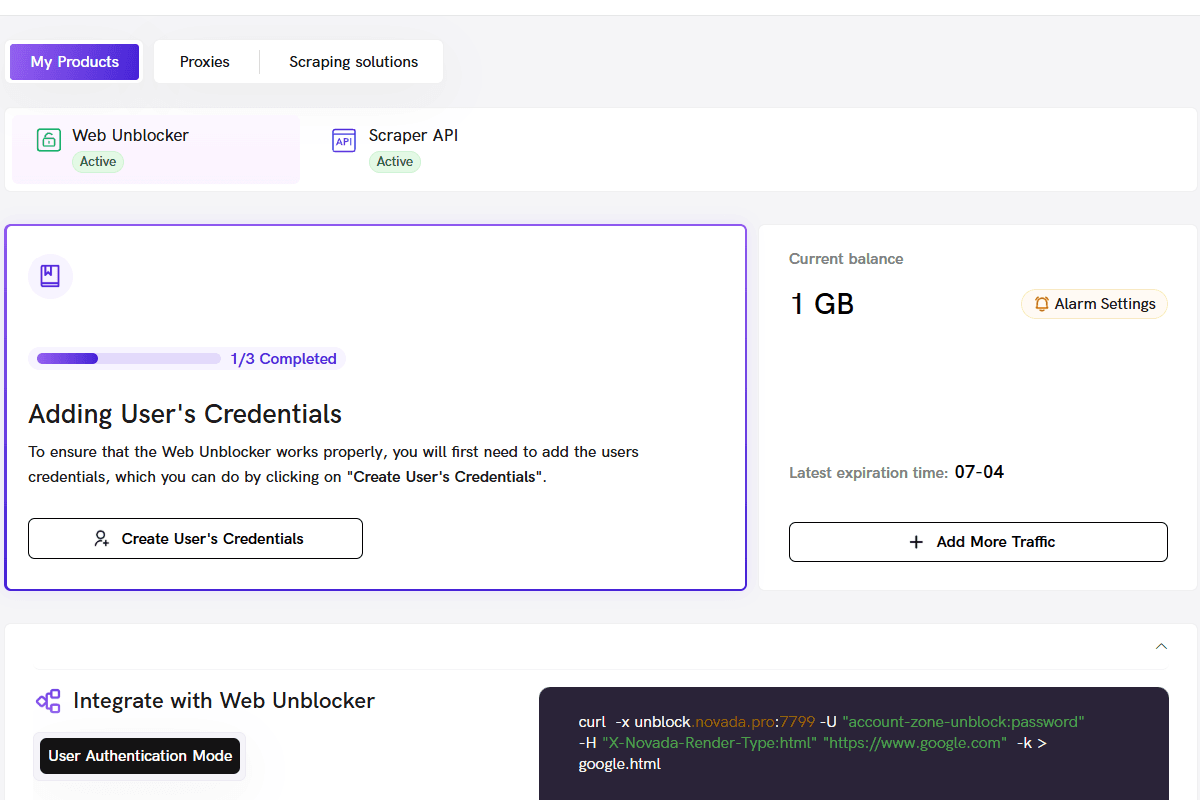Viewport: 1200px width, 800px height.
Task: Click the user-plus icon on Create Credentials
Action: click(102, 539)
